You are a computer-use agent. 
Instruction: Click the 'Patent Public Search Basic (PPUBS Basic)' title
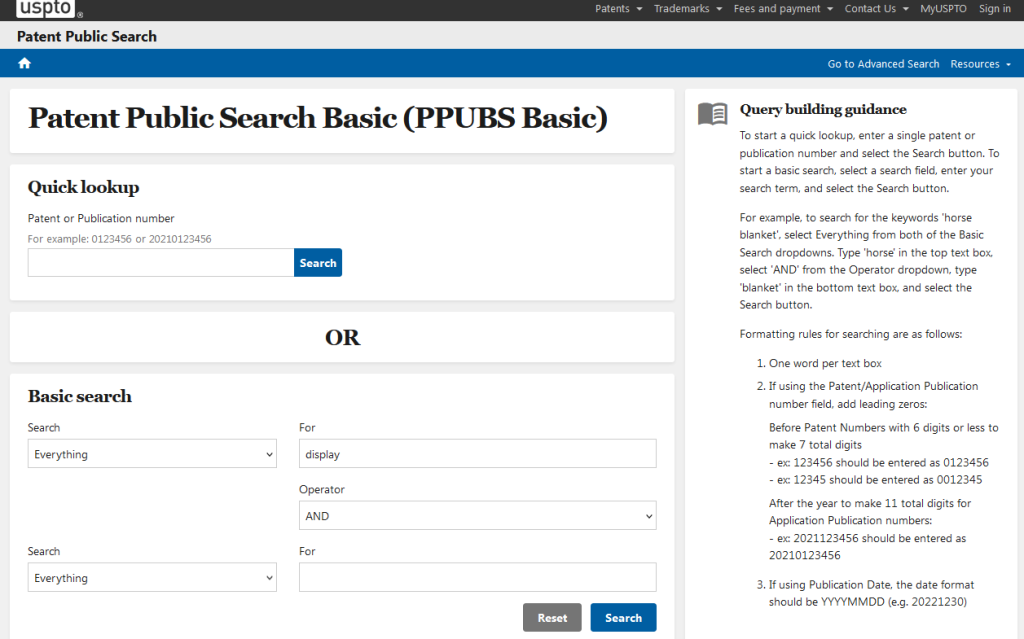(318, 118)
